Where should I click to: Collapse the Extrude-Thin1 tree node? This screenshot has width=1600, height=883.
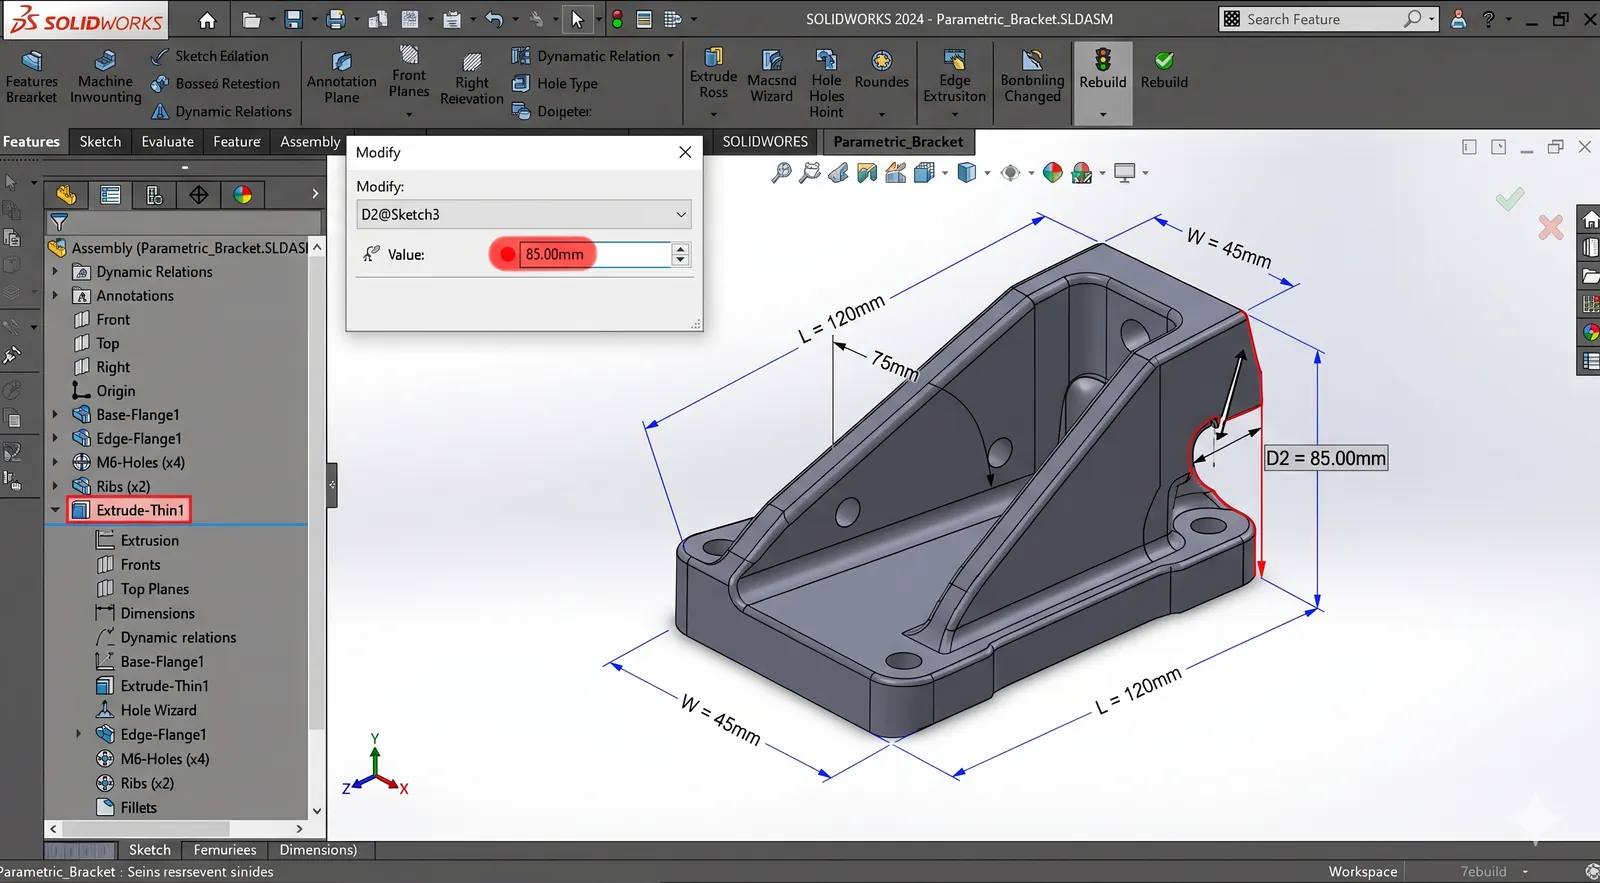(55, 510)
